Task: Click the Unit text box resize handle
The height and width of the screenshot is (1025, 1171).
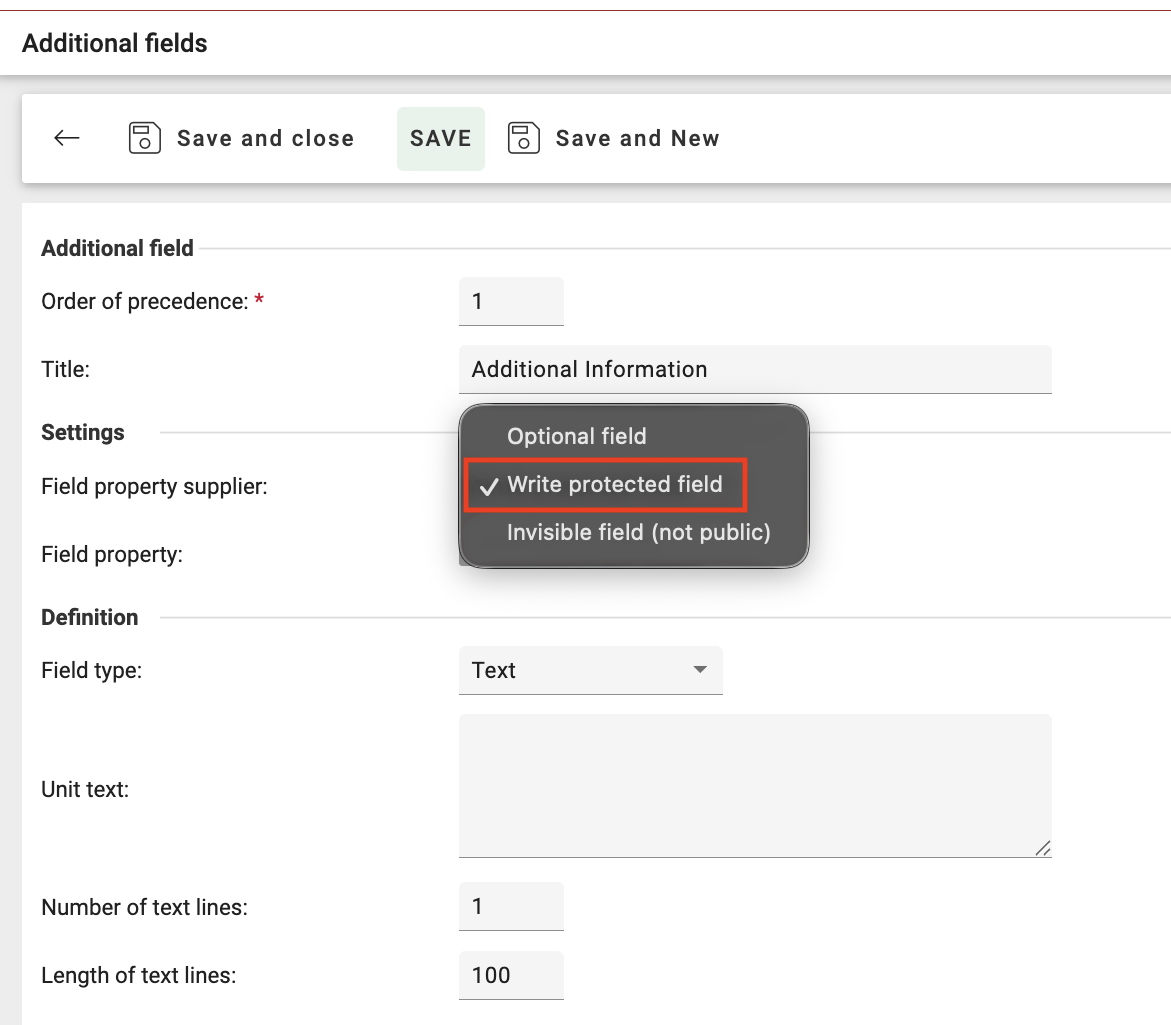Action: [1042, 848]
